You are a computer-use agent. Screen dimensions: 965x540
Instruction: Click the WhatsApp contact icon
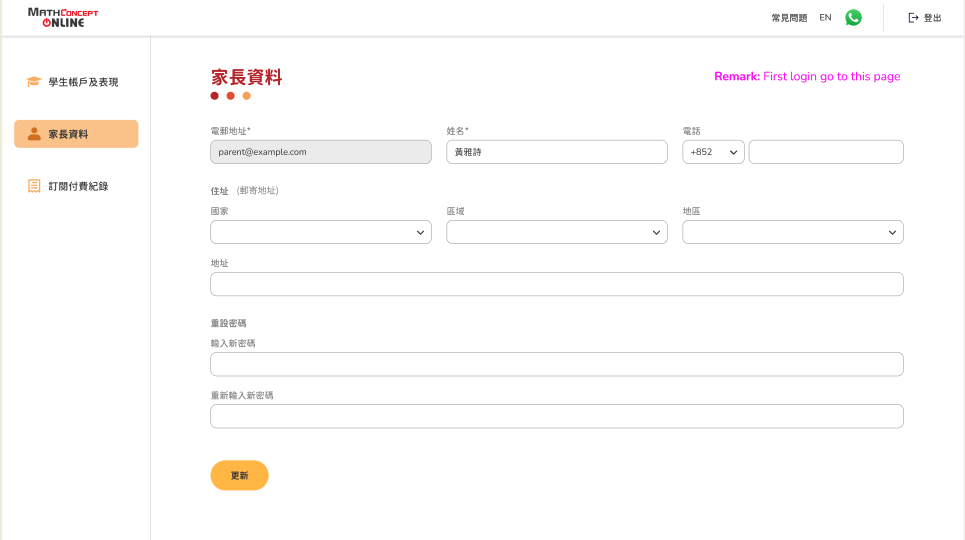pos(853,18)
